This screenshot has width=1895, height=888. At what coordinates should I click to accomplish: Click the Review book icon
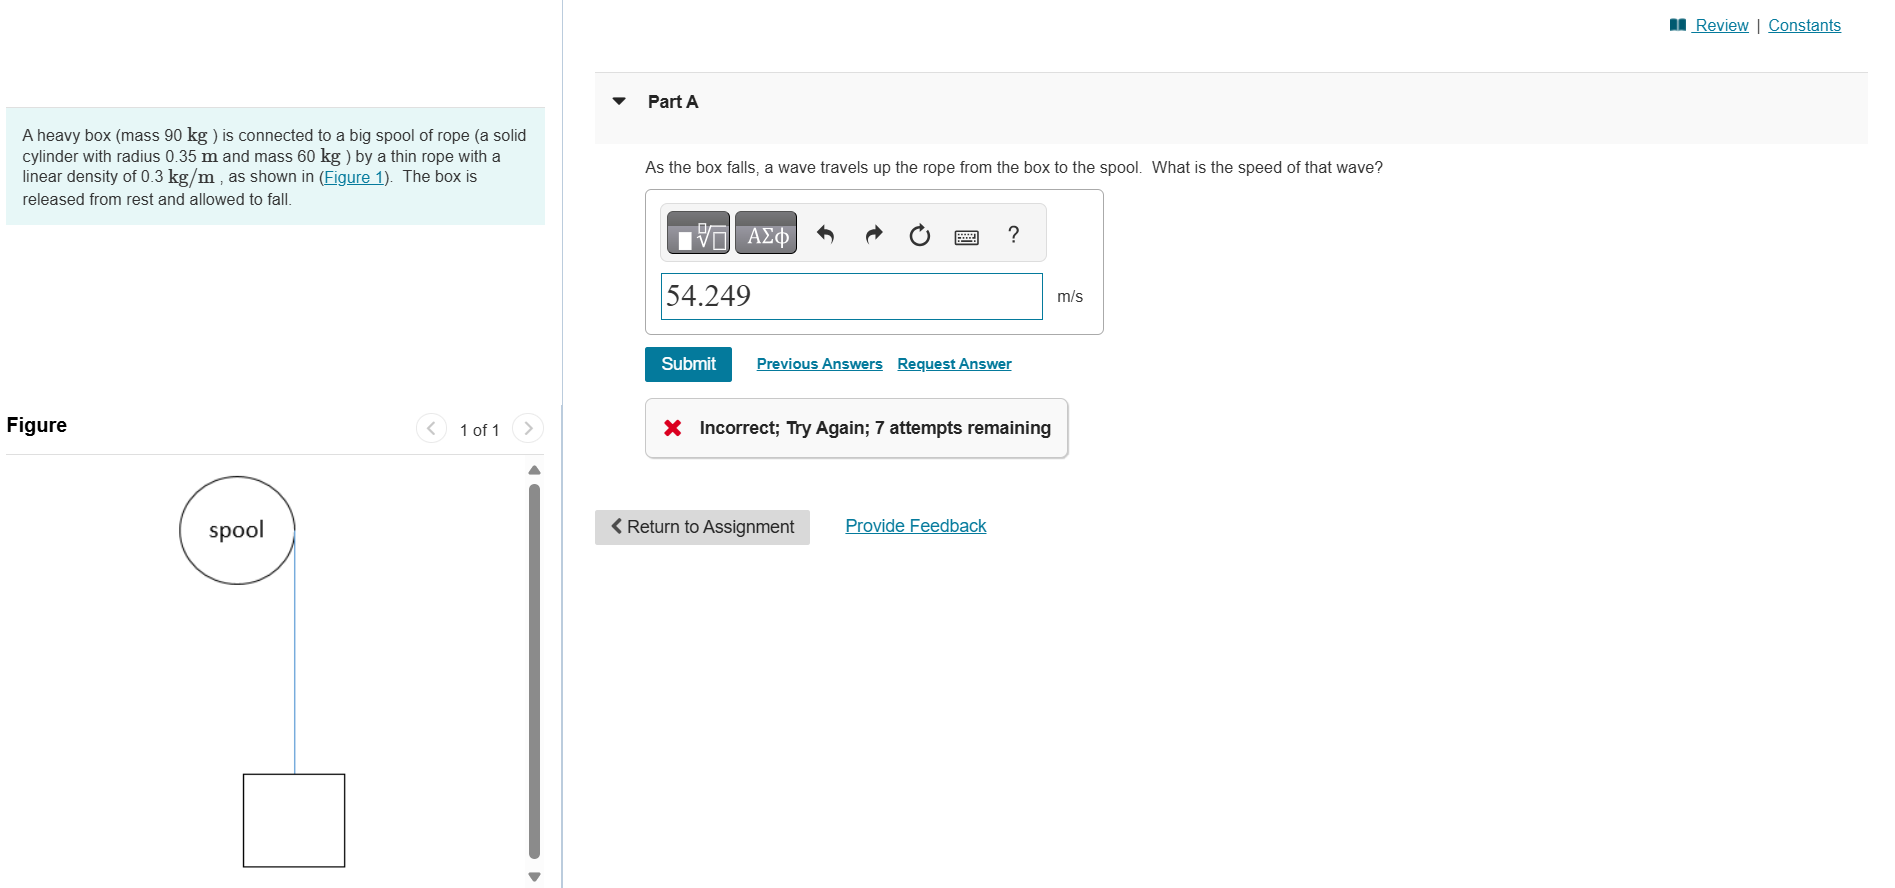1678,25
